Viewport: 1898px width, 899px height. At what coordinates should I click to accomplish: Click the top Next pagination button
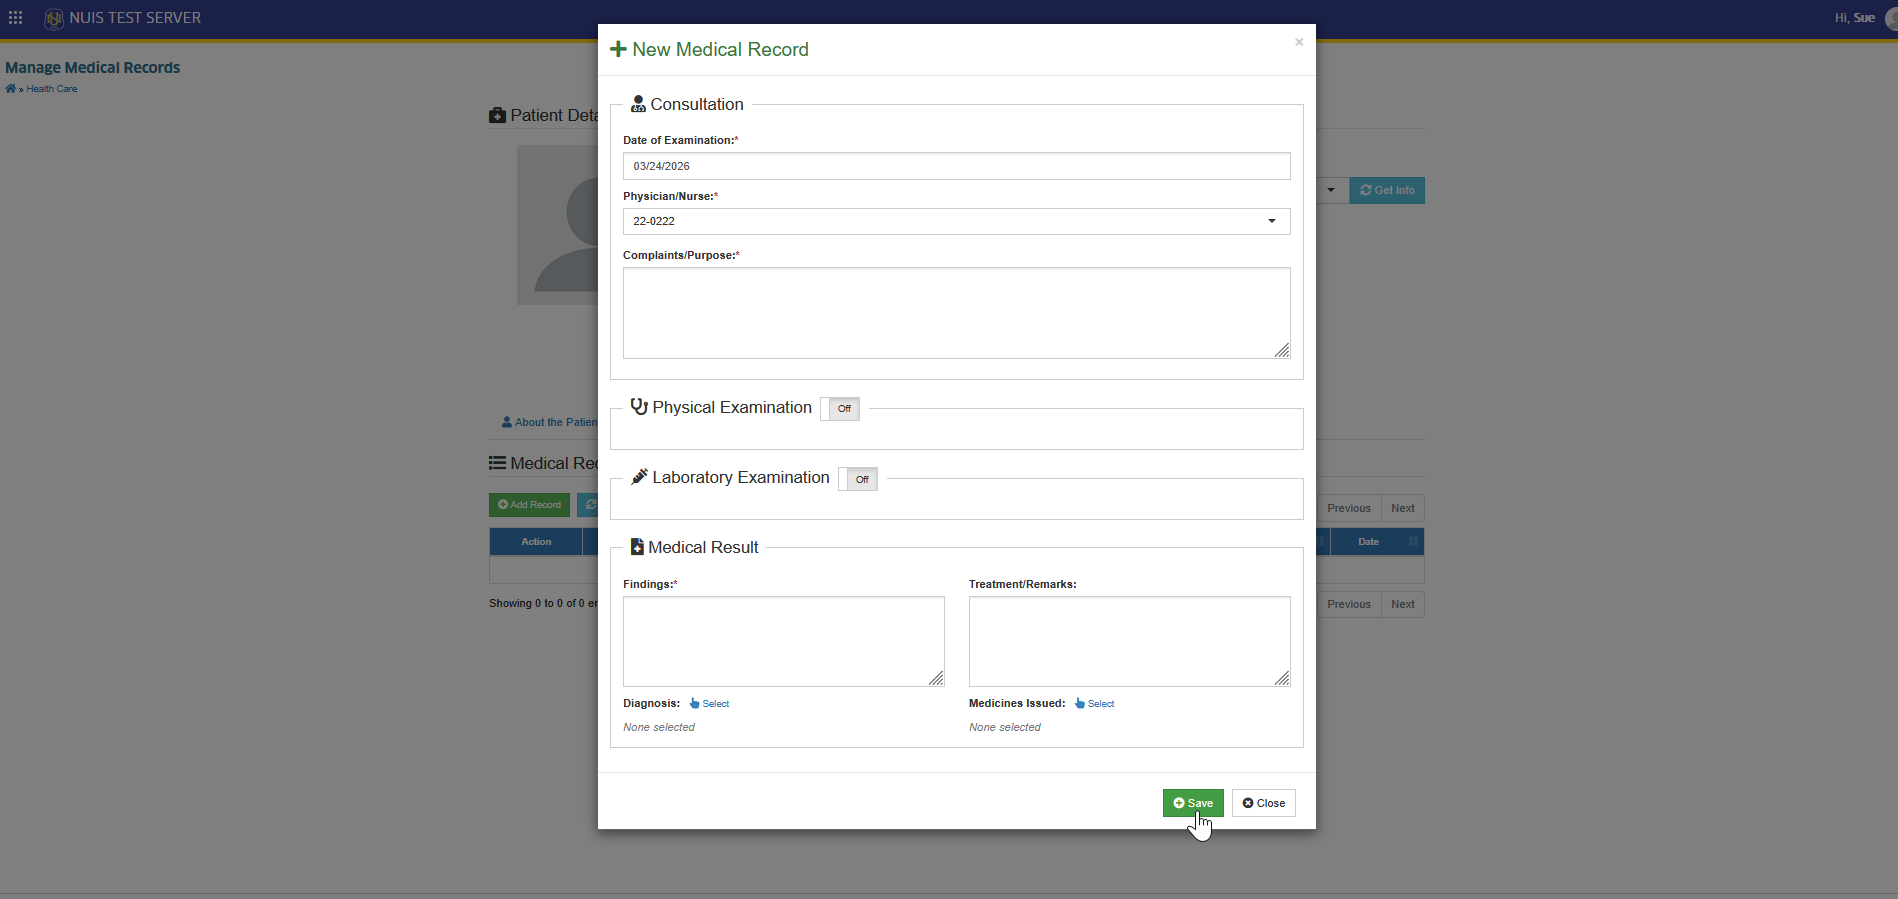click(x=1403, y=508)
